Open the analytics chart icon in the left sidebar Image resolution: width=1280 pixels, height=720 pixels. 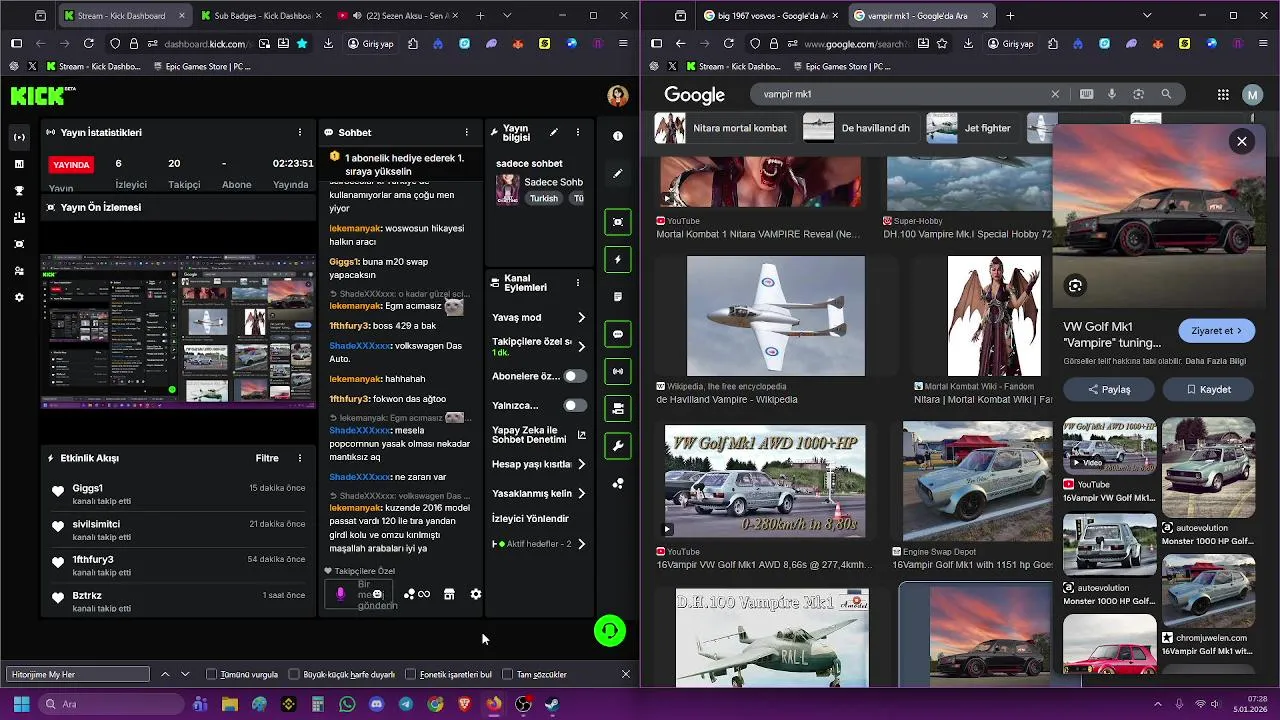(x=19, y=164)
